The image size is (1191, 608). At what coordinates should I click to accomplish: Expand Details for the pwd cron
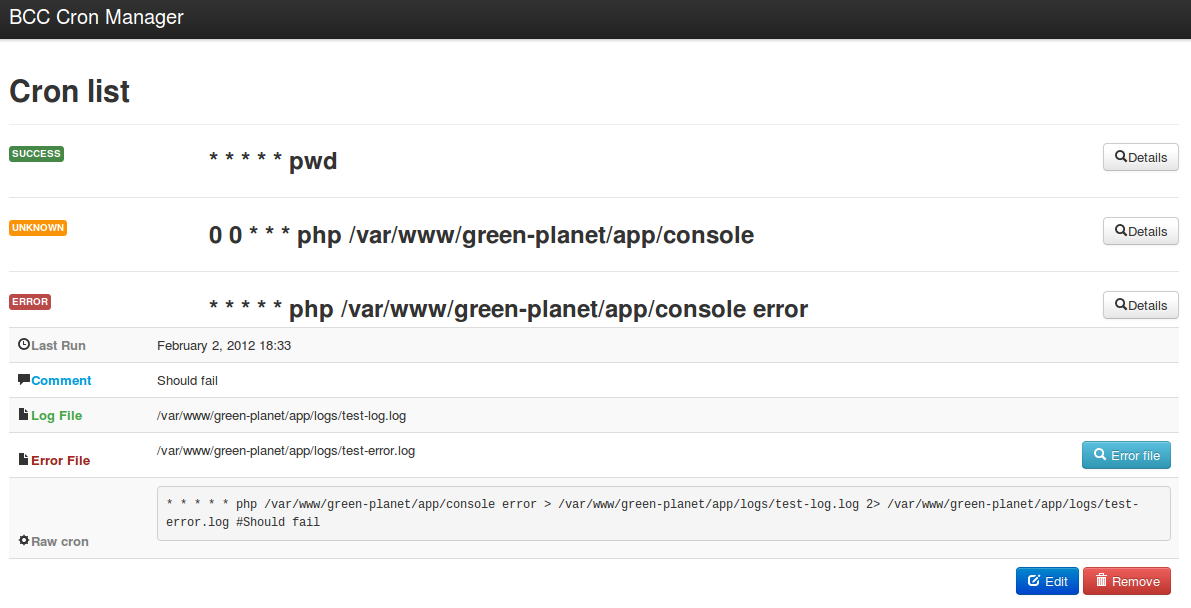[x=1140, y=157]
